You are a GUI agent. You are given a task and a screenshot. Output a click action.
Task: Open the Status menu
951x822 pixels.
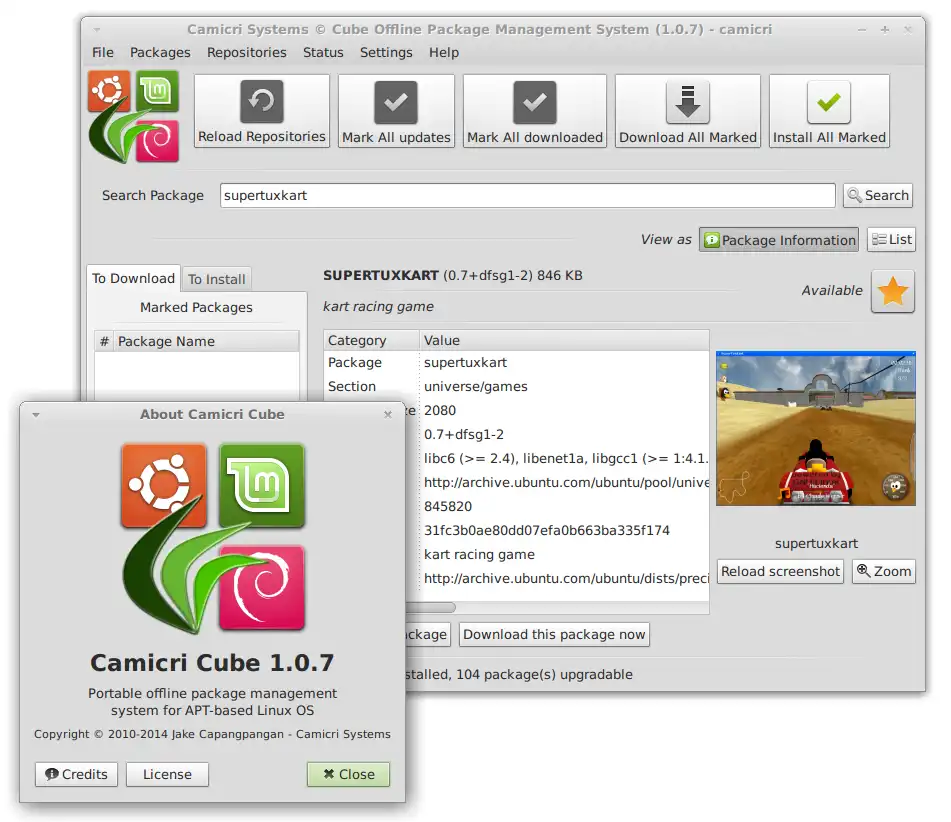pos(323,53)
